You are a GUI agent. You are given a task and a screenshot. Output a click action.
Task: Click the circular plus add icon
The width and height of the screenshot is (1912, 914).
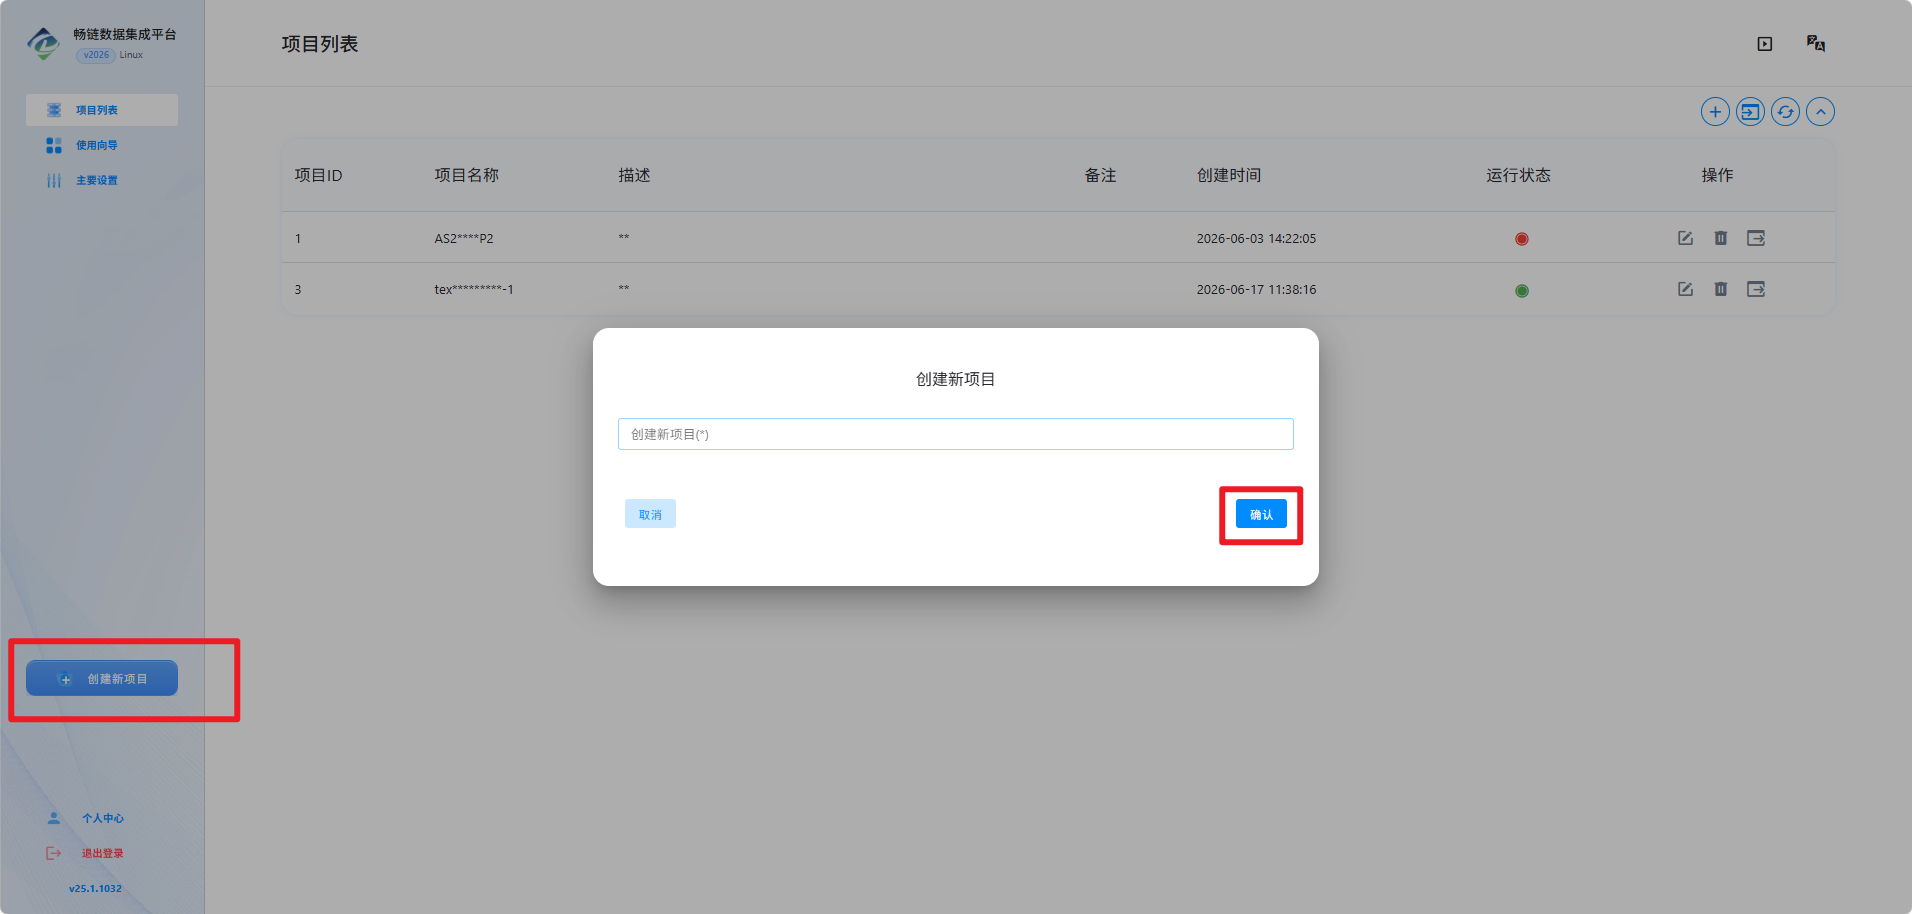pos(1715,112)
